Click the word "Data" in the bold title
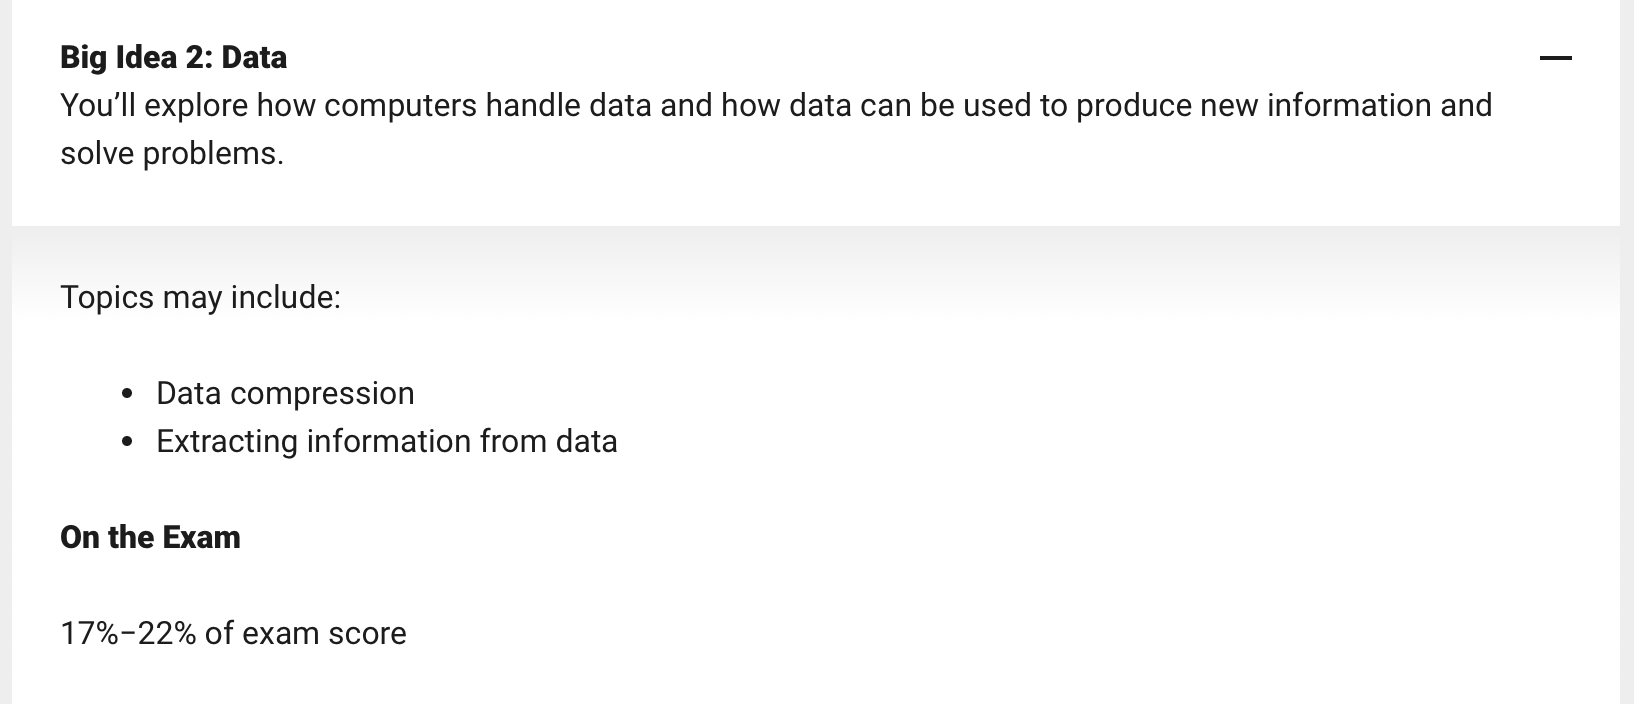The image size is (1634, 704). [254, 57]
